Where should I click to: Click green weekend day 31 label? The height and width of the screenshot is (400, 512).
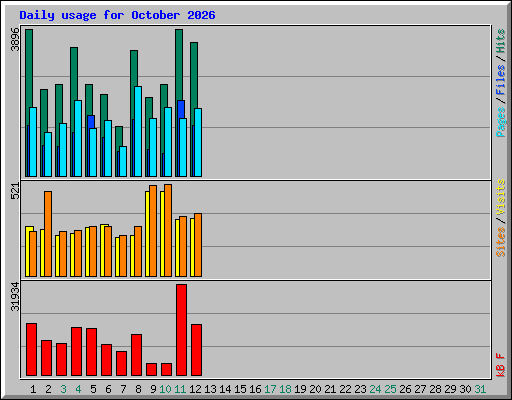coord(480,389)
